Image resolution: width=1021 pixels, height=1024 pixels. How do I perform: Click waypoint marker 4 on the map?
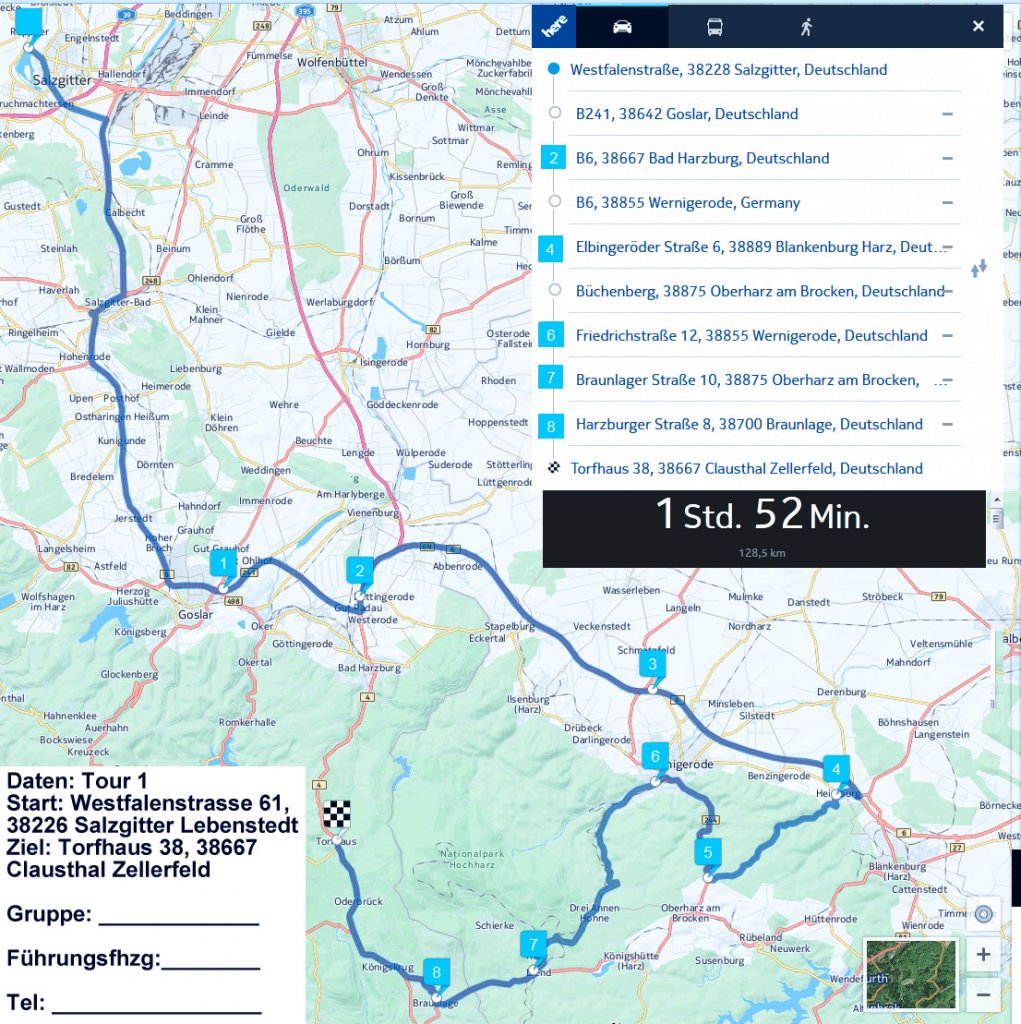click(835, 770)
